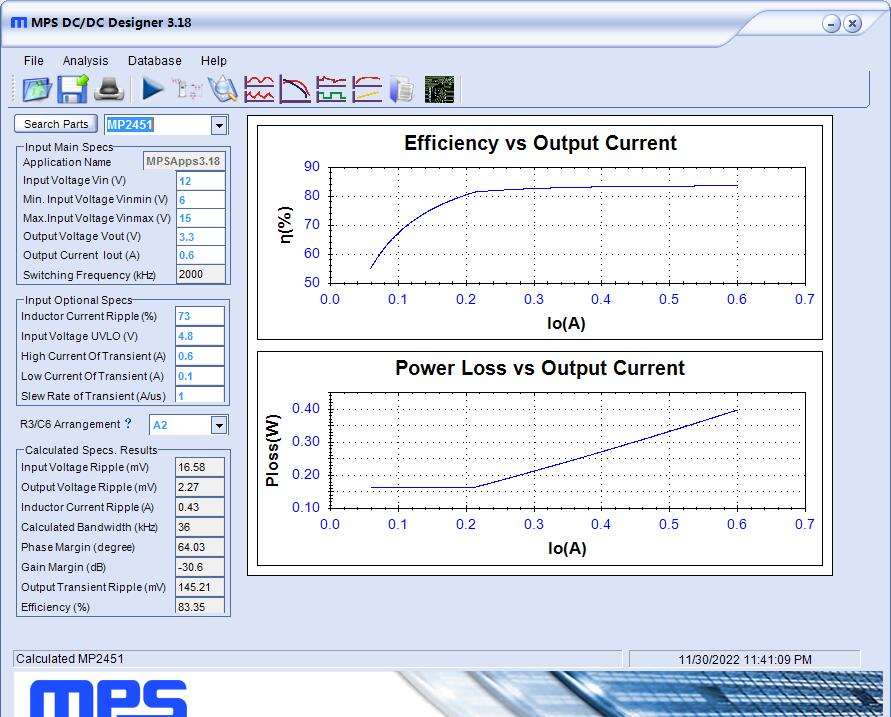Open the PCB layout viewer icon
891x717 pixels.
(x=438, y=88)
